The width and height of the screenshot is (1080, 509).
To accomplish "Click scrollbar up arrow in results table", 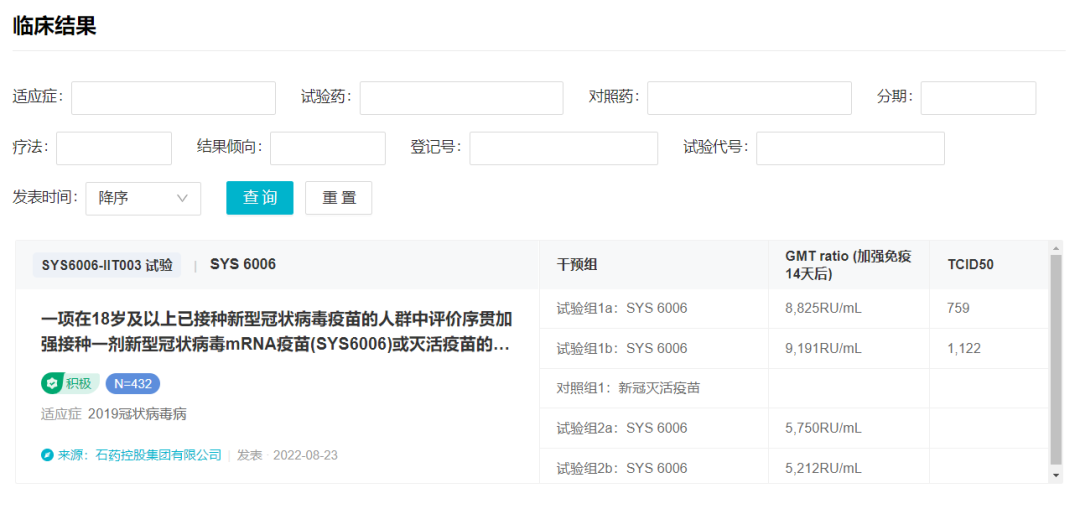I will 1056,248.
